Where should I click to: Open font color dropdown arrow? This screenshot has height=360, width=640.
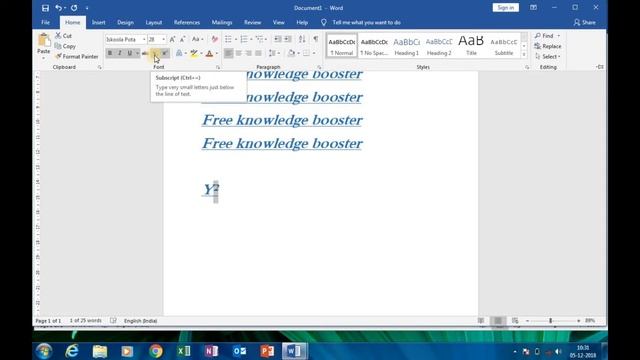[217, 53]
